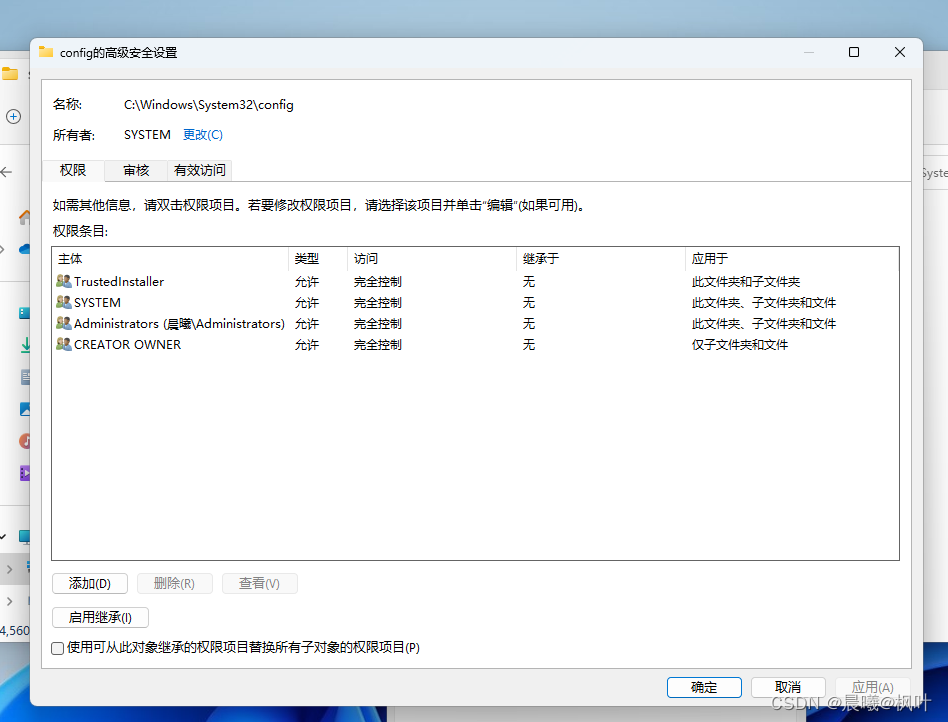
Task: Confirm with the 确定 button
Action: click(704, 688)
